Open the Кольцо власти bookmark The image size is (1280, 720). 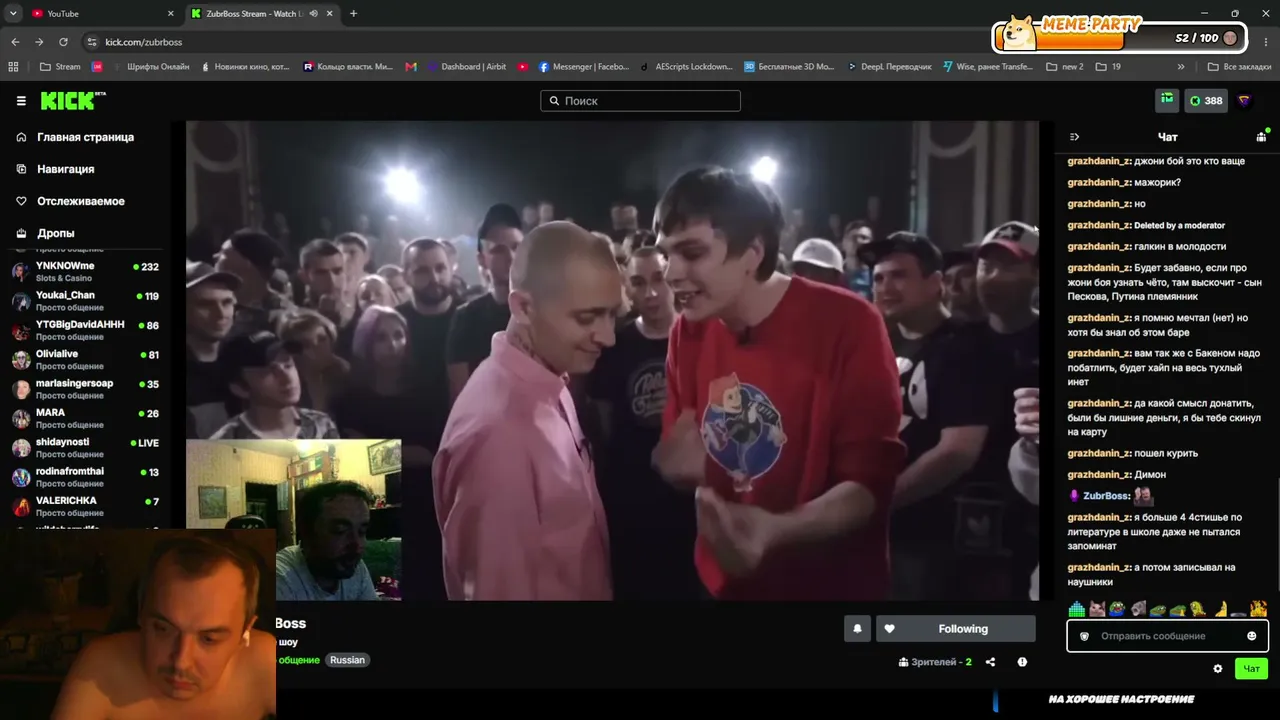click(x=348, y=67)
